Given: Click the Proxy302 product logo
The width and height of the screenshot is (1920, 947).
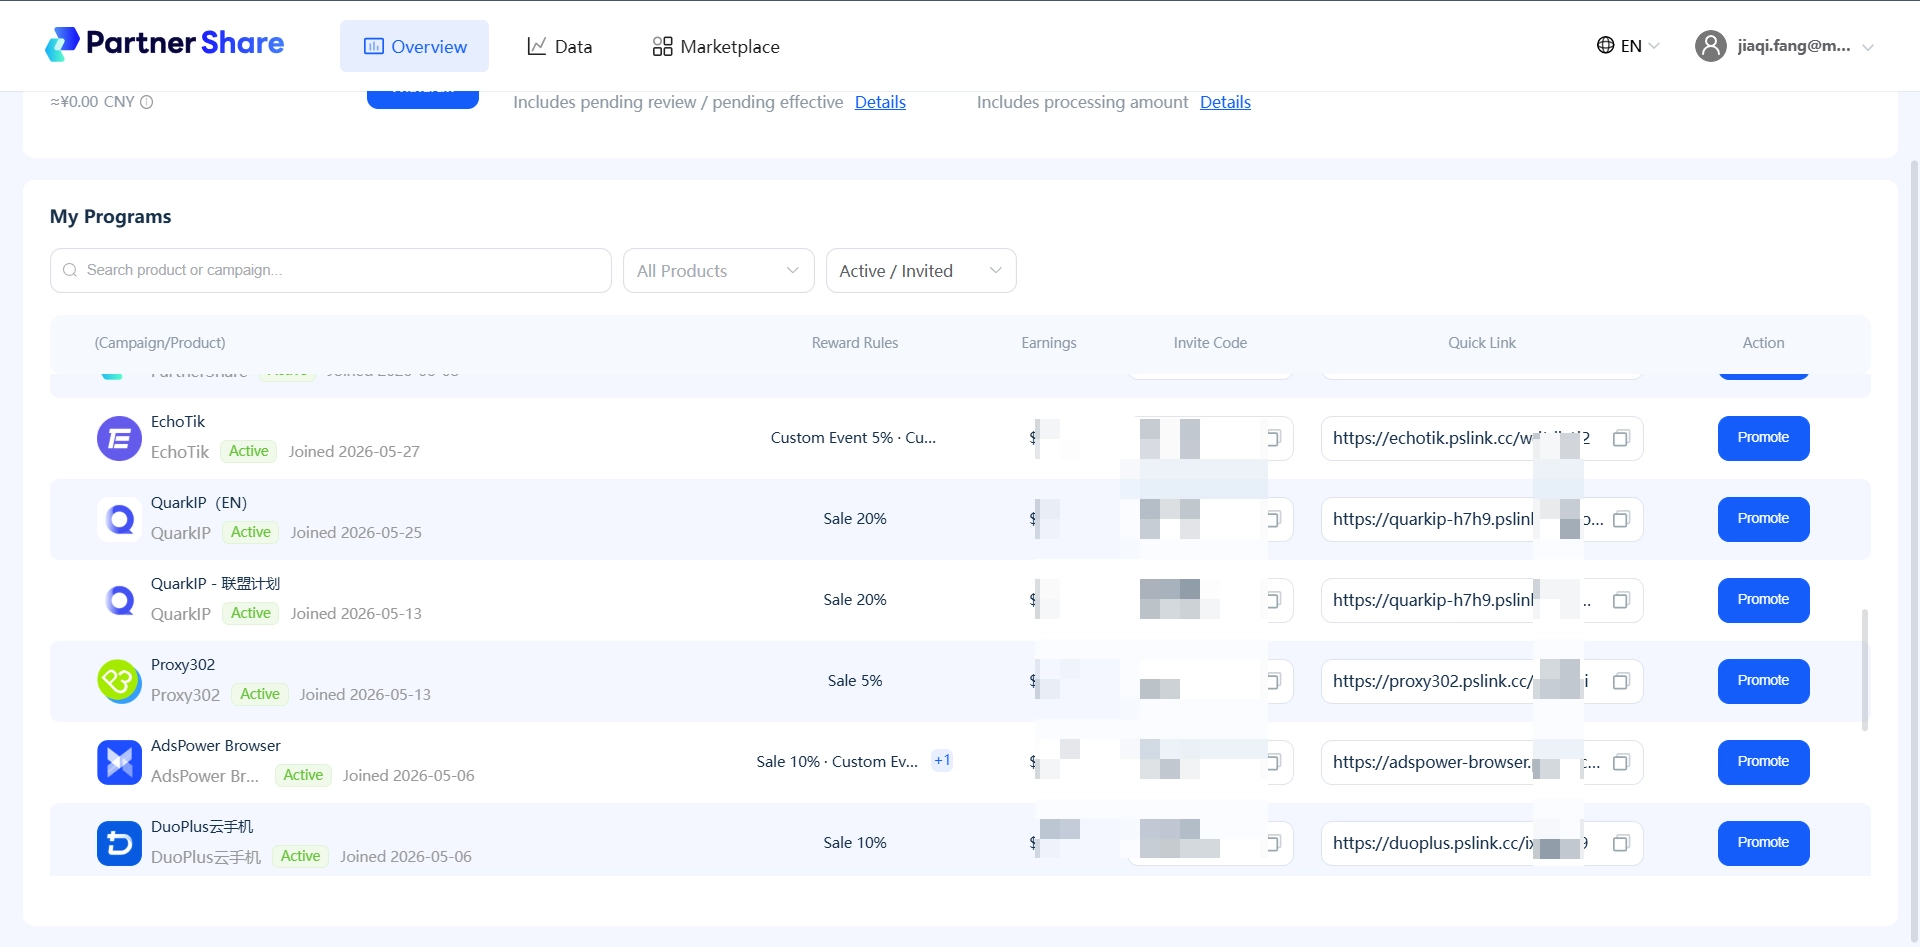Looking at the screenshot, I should [119, 681].
